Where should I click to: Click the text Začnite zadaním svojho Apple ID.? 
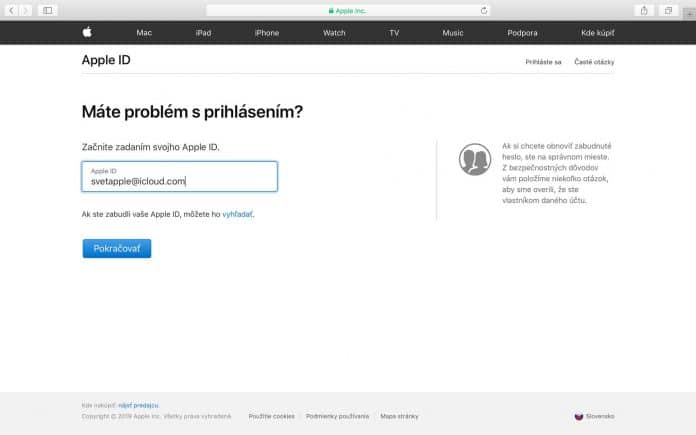pyautogui.click(x=150, y=147)
